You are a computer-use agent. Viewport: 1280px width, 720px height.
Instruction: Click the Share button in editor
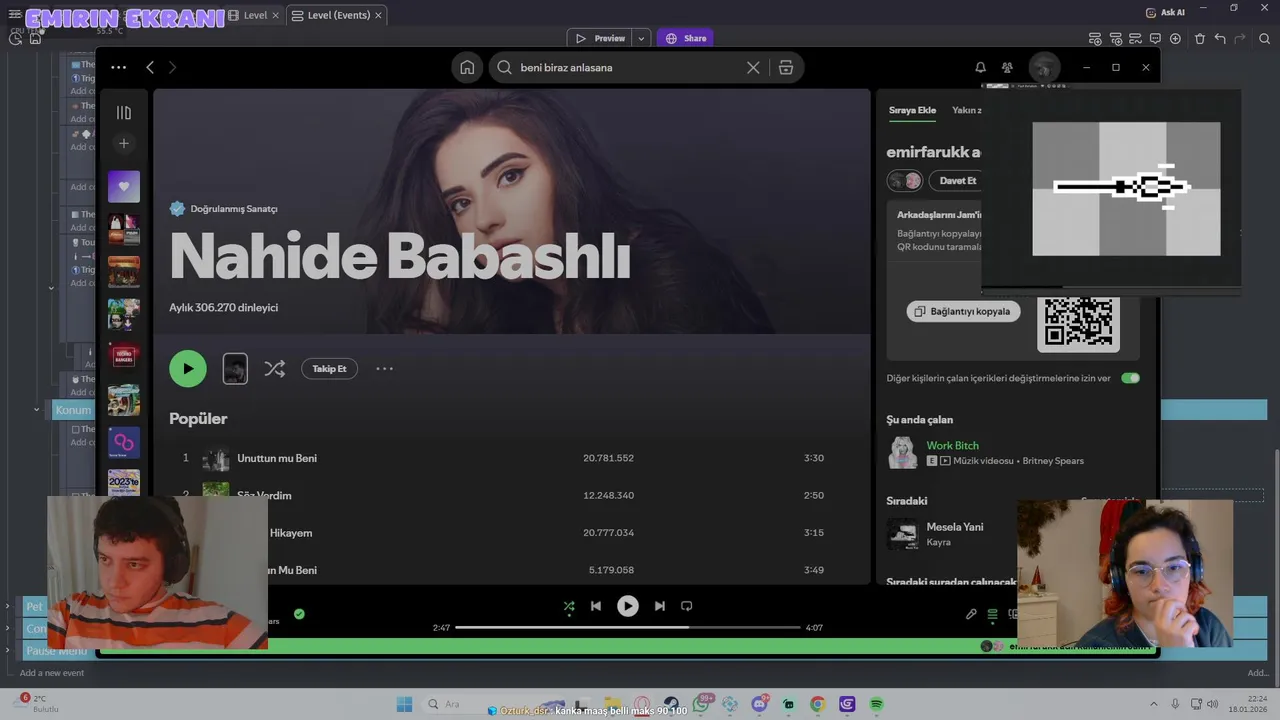(x=686, y=38)
